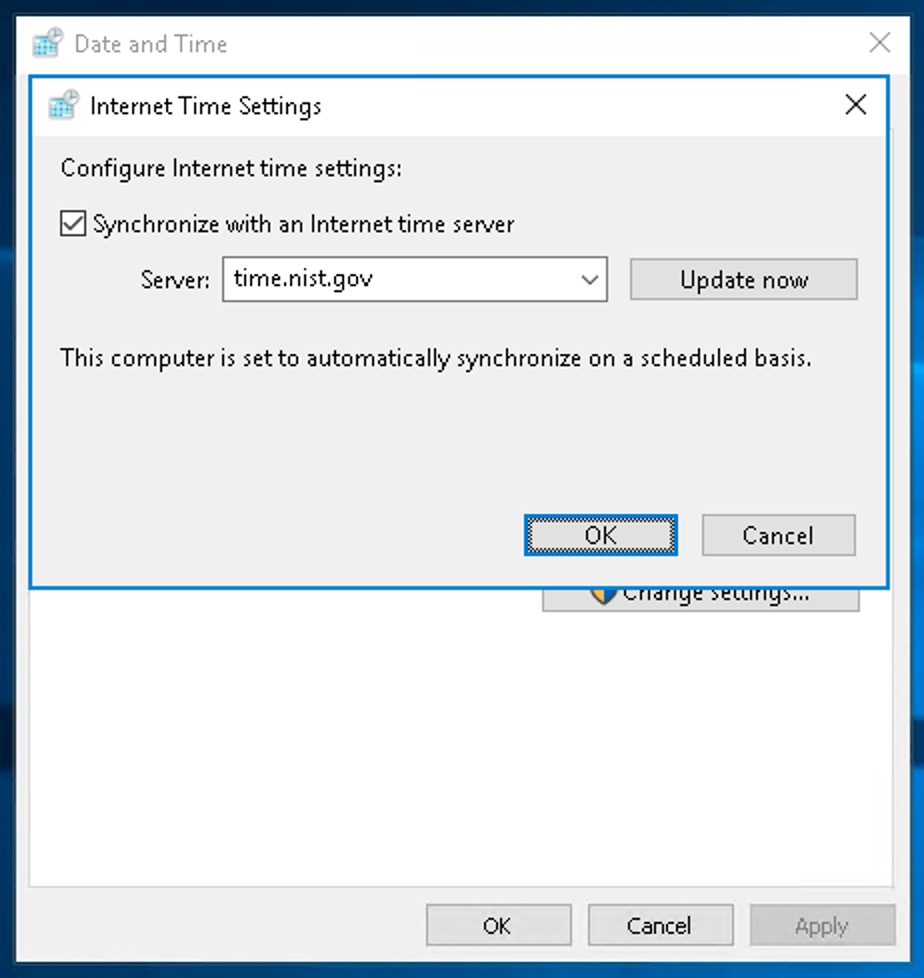Click the Internet Time Settings title bar text
This screenshot has width=924, height=978.
click(206, 107)
